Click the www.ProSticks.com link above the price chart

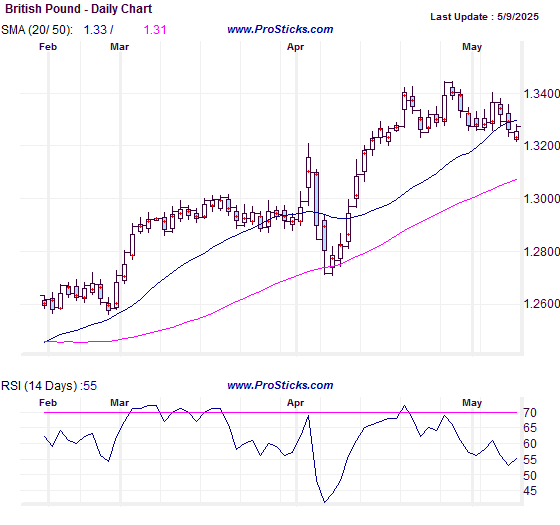tap(280, 29)
